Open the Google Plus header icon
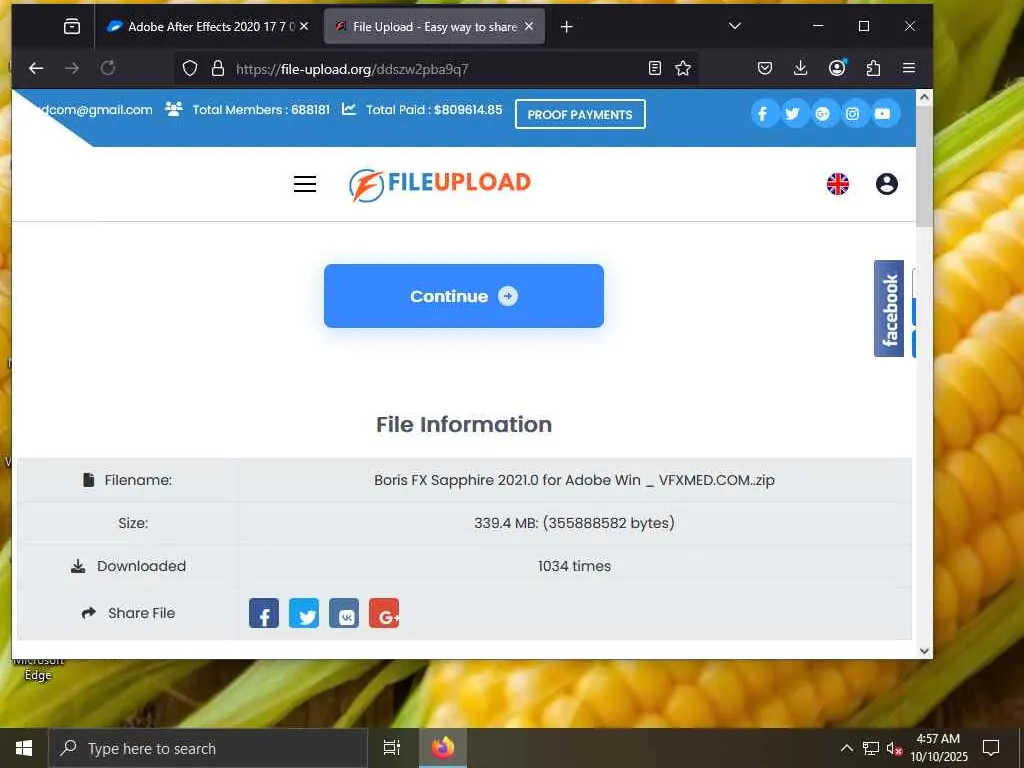The image size is (1024, 768). click(822, 114)
